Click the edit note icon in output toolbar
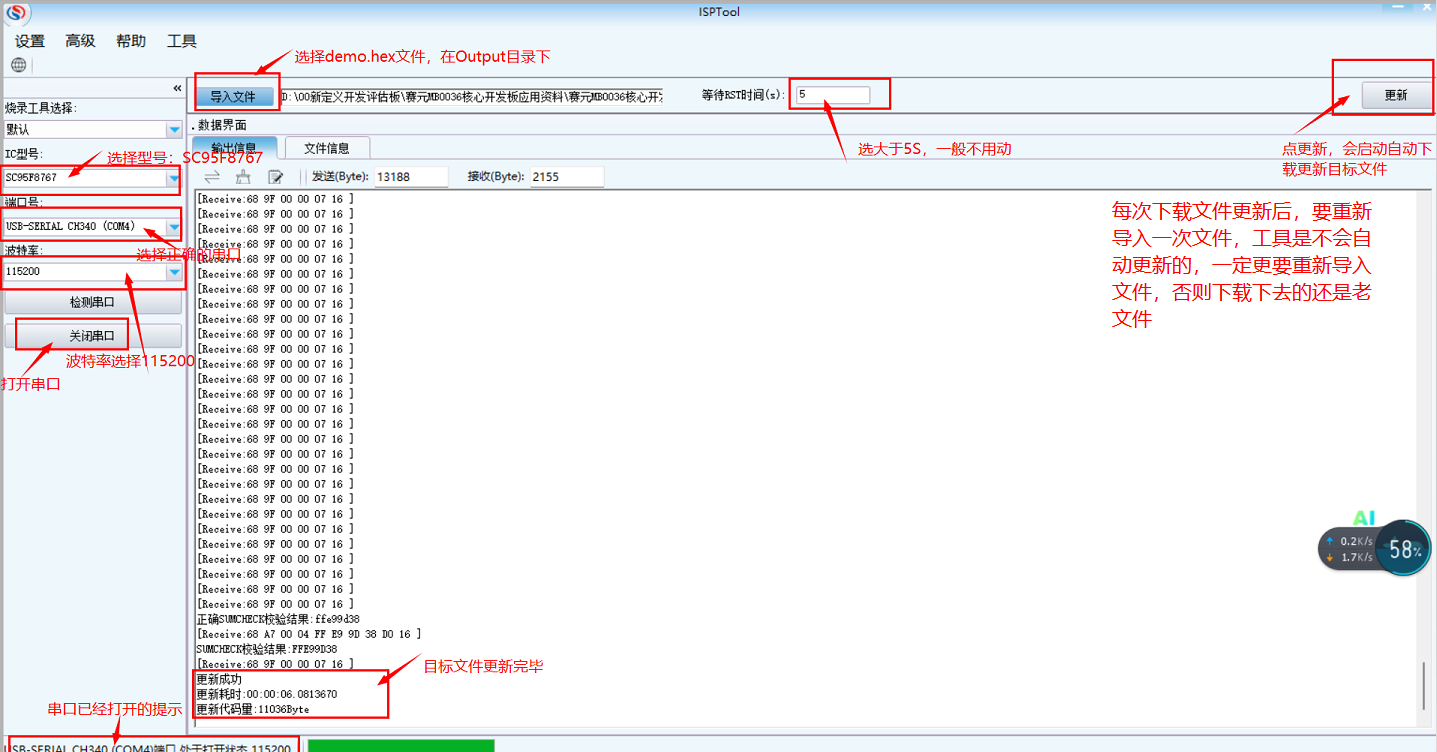1437x752 pixels. [x=275, y=177]
